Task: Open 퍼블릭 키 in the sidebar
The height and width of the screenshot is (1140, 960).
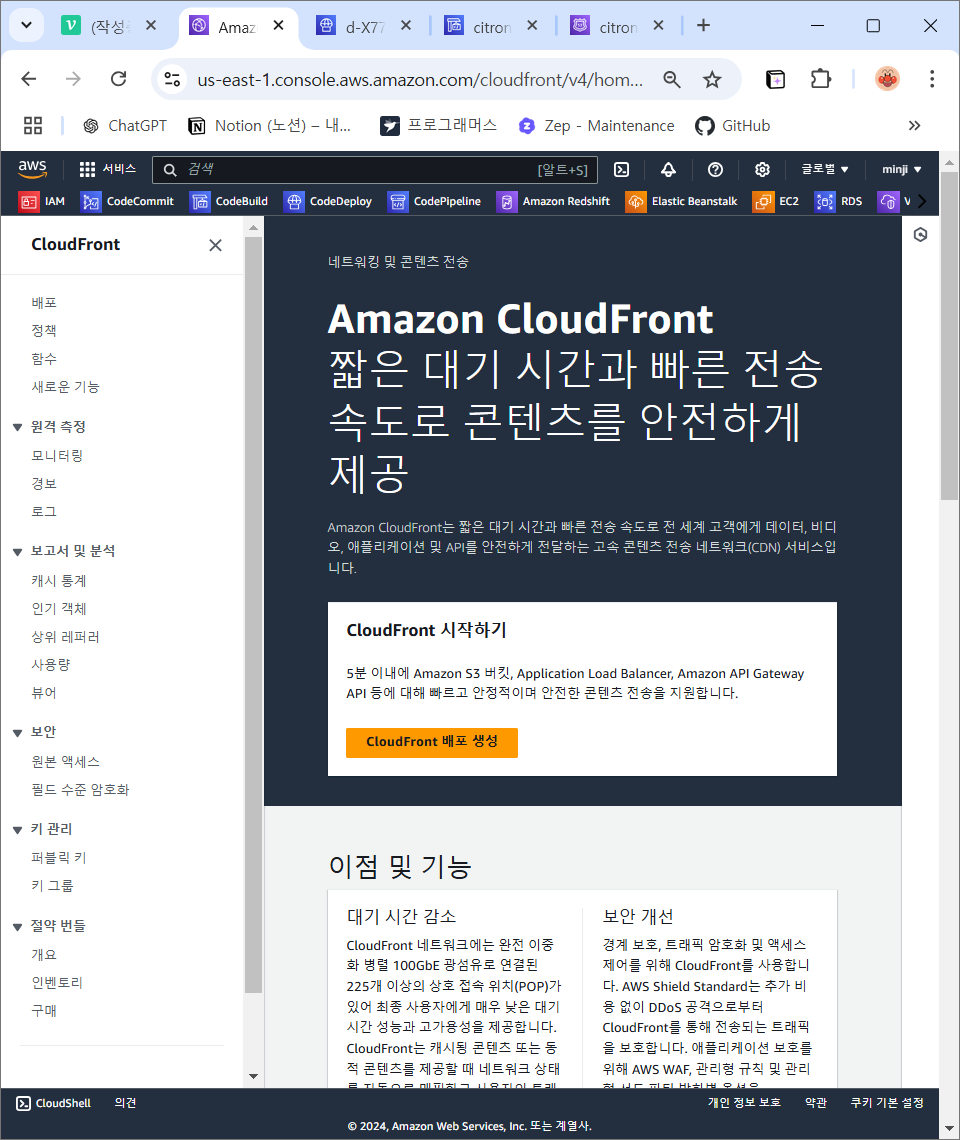Action: click(59, 858)
